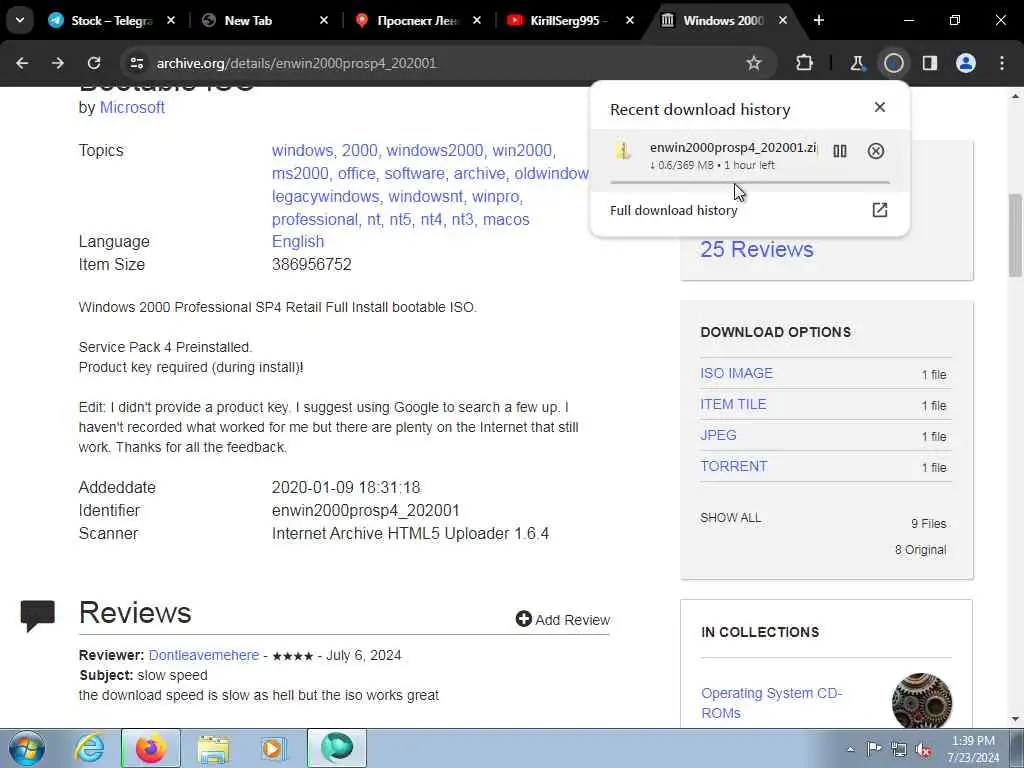Open reviewer Dontleavemehere profile link
The width and height of the screenshot is (1024, 768).
point(204,655)
